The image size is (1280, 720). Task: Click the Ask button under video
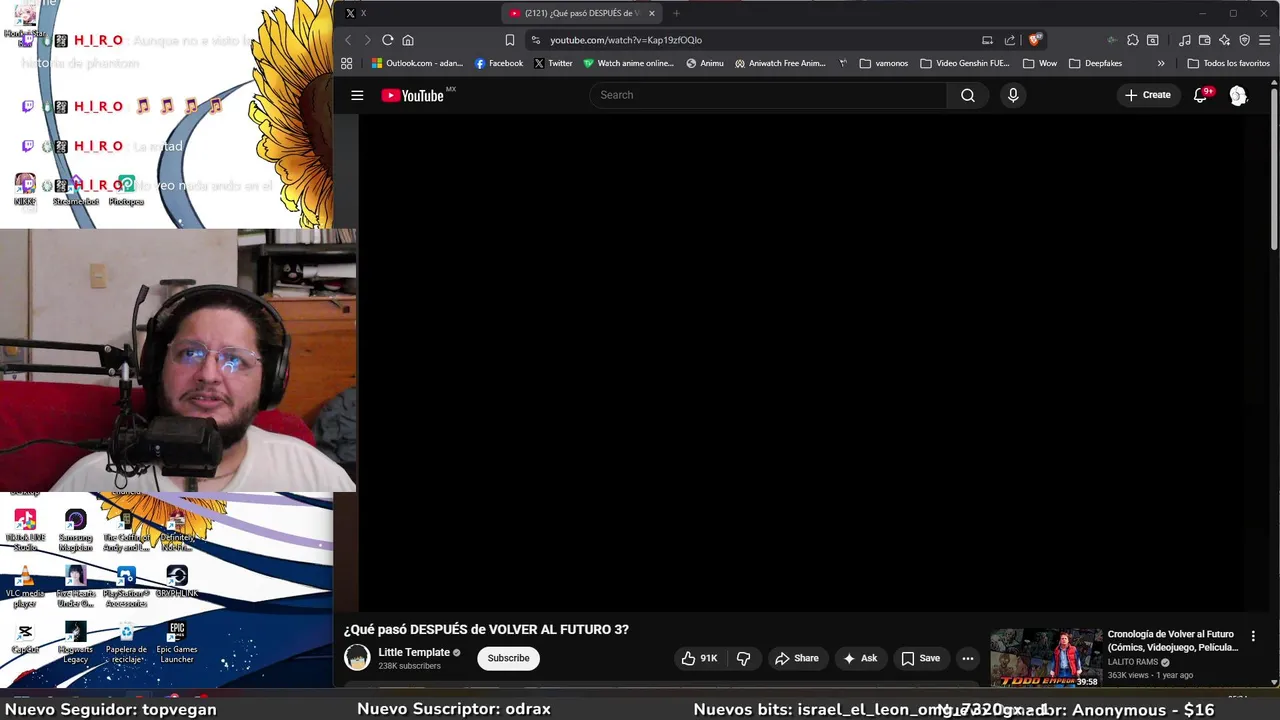tap(860, 658)
